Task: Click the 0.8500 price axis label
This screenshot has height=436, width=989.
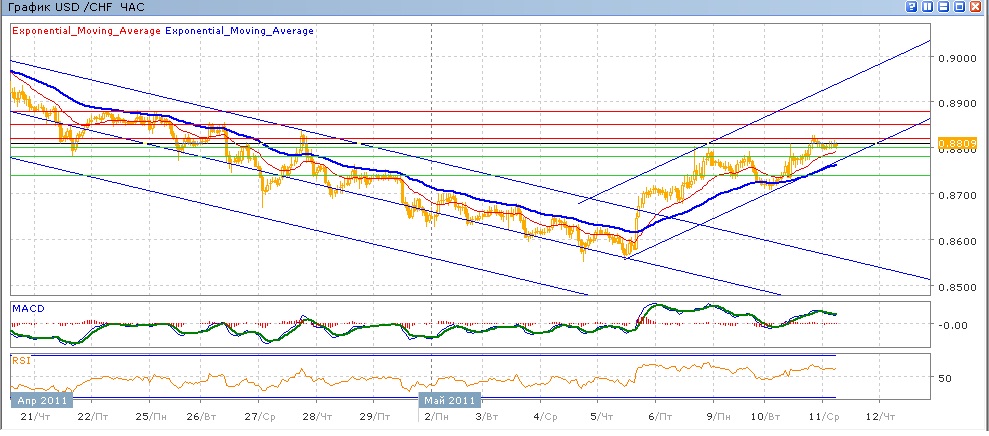Action: pos(957,287)
